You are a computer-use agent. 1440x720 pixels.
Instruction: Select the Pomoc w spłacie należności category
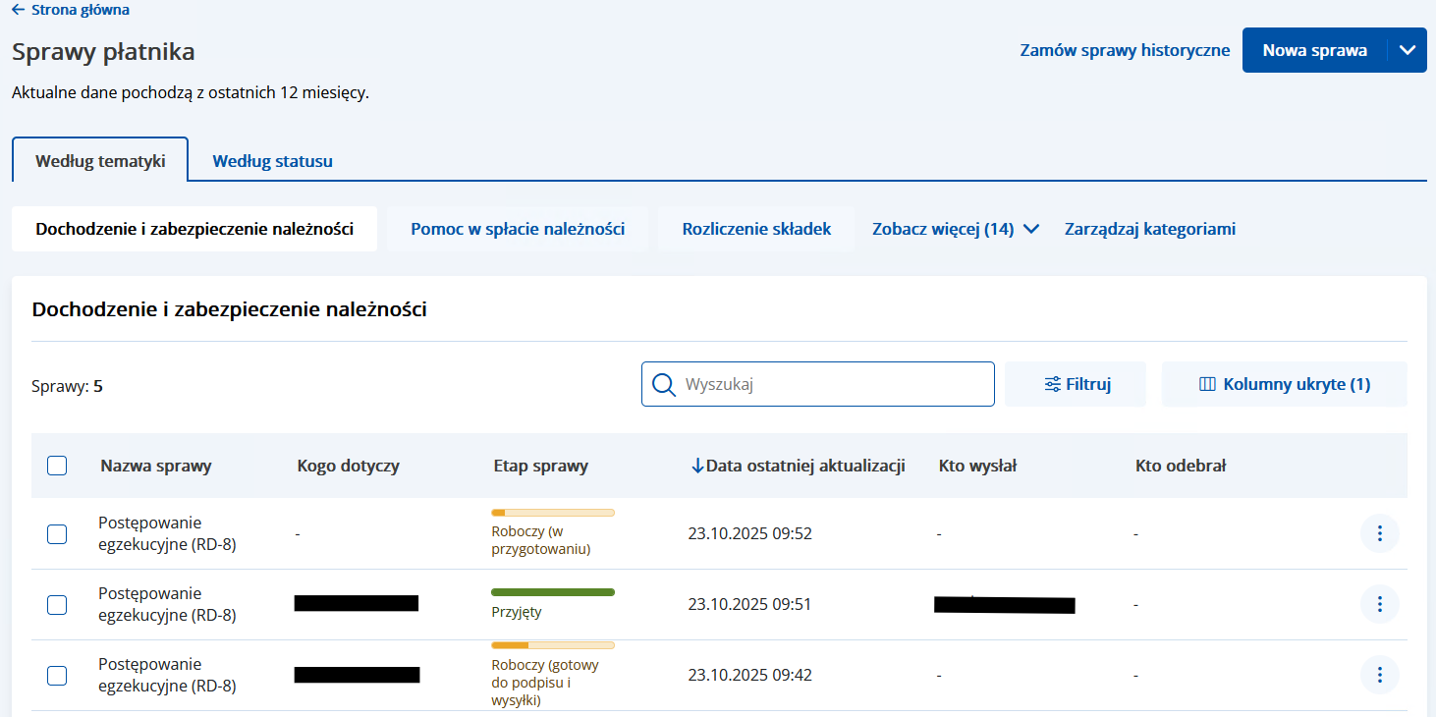[x=517, y=229]
